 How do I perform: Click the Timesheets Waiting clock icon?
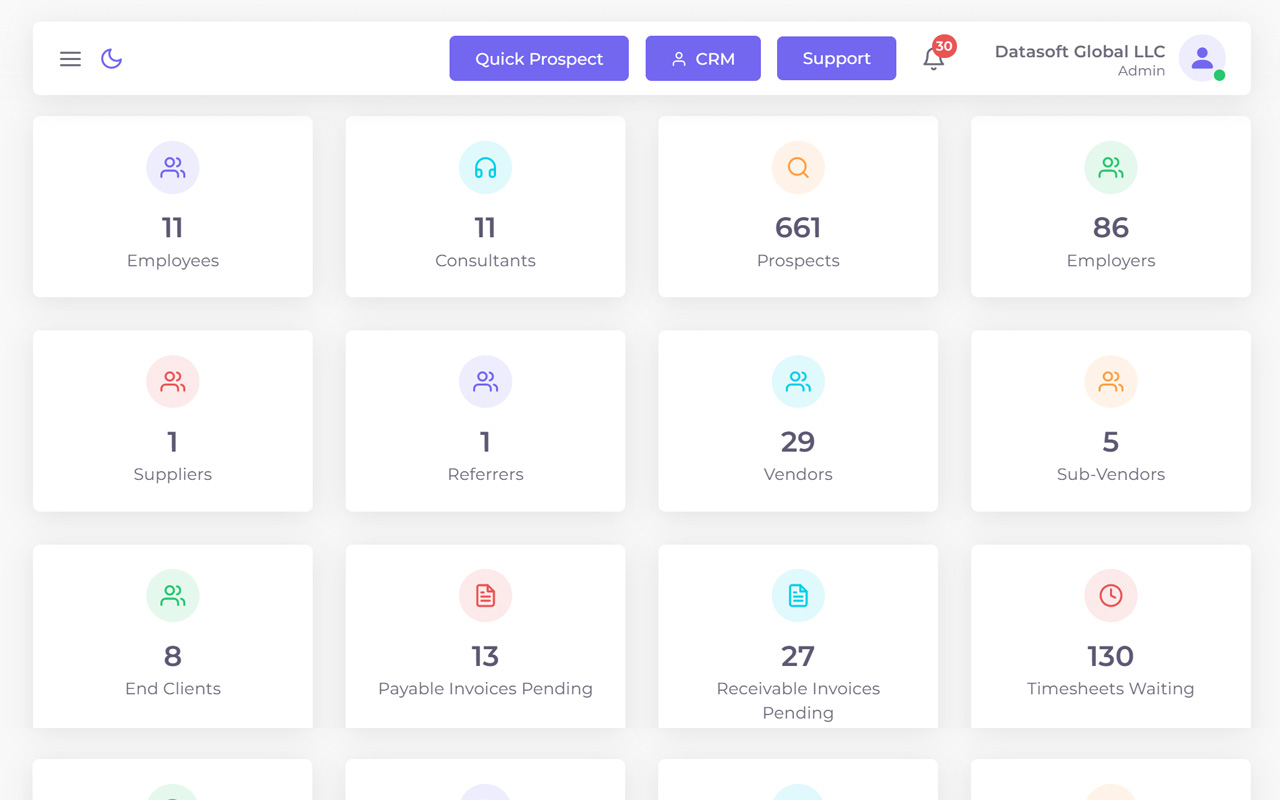pos(1111,595)
